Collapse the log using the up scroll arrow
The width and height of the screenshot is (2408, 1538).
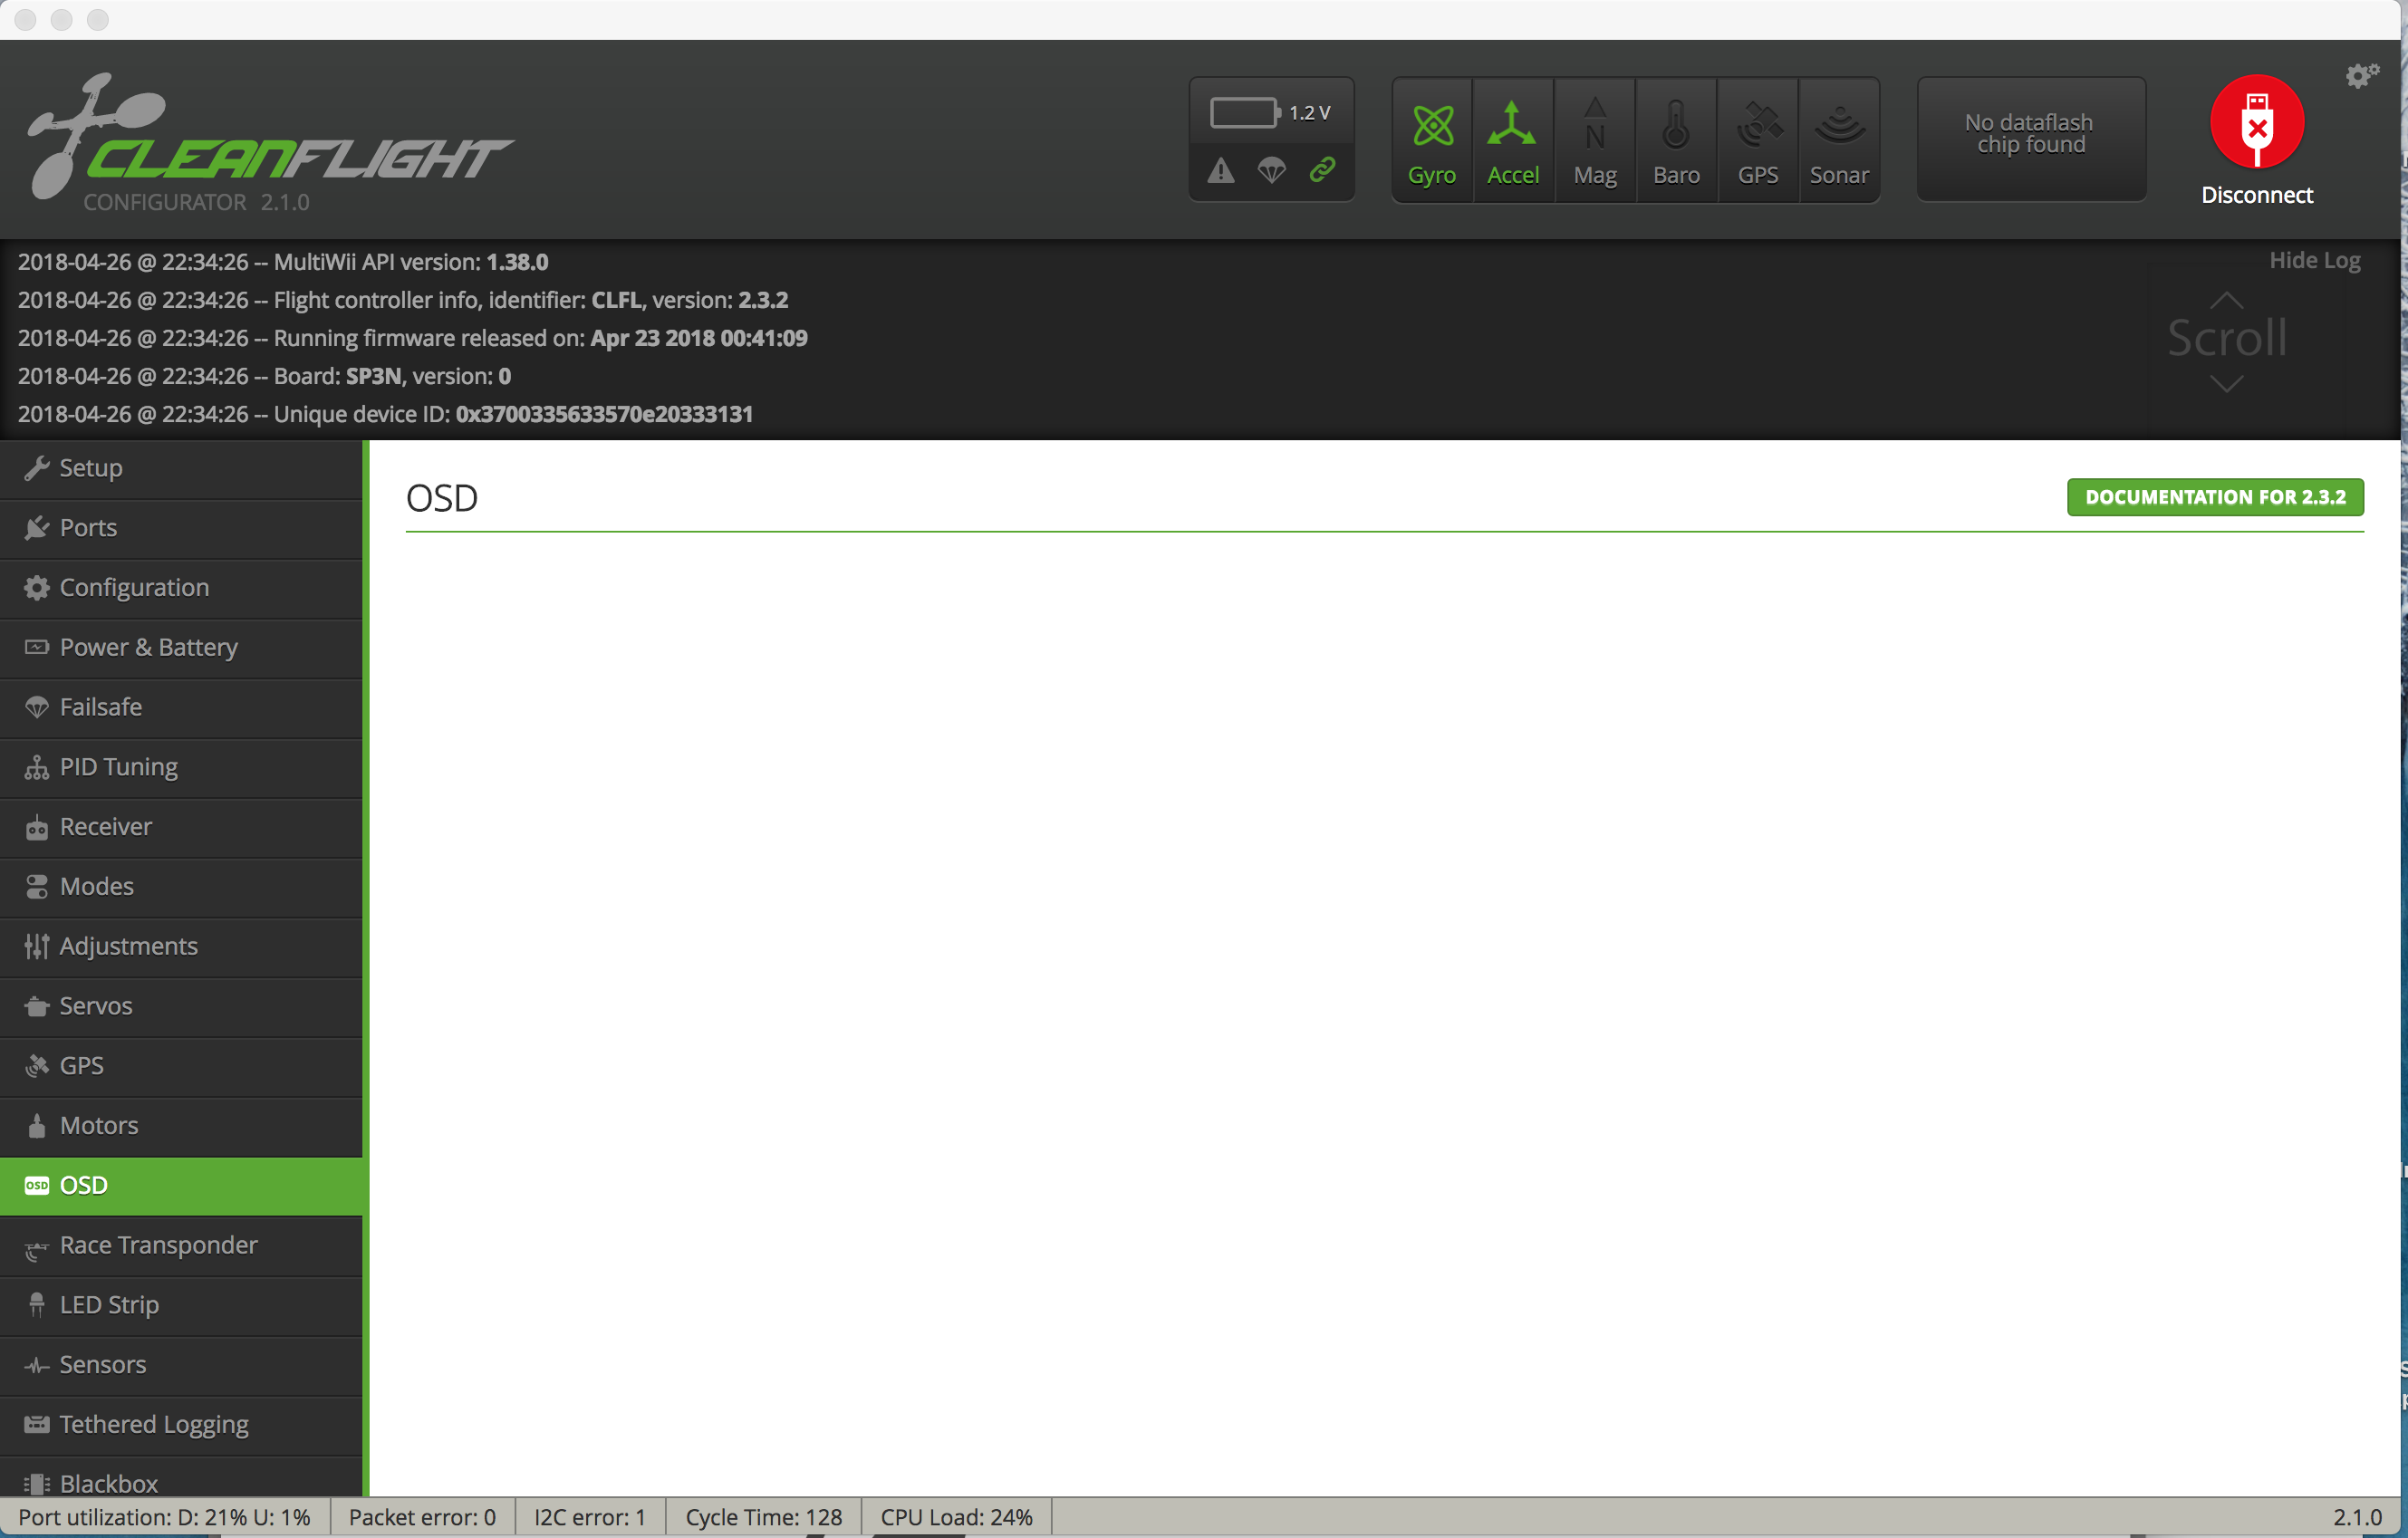(2225, 300)
